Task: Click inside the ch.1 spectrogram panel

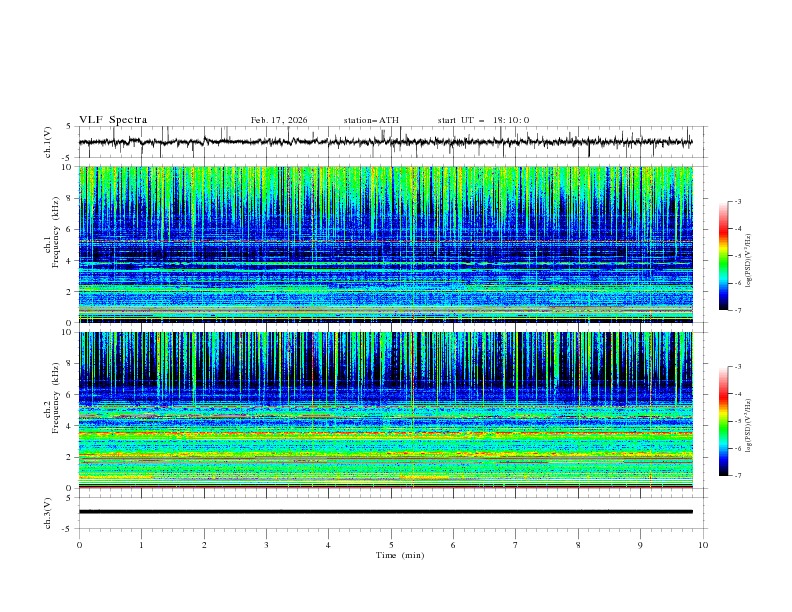Action: coord(386,244)
